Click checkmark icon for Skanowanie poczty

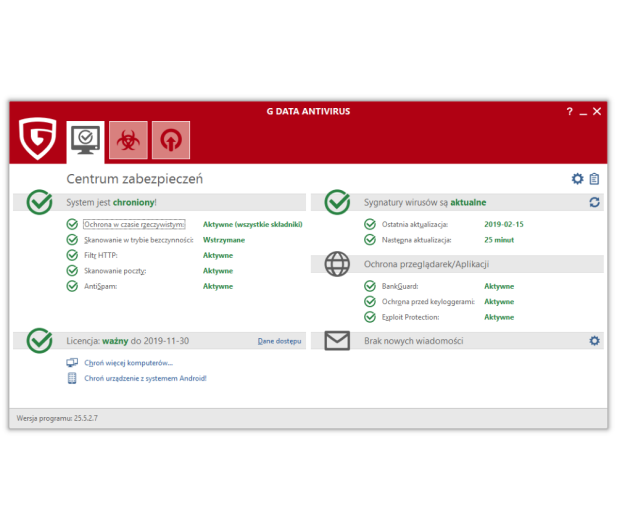(x=72, y=271)
